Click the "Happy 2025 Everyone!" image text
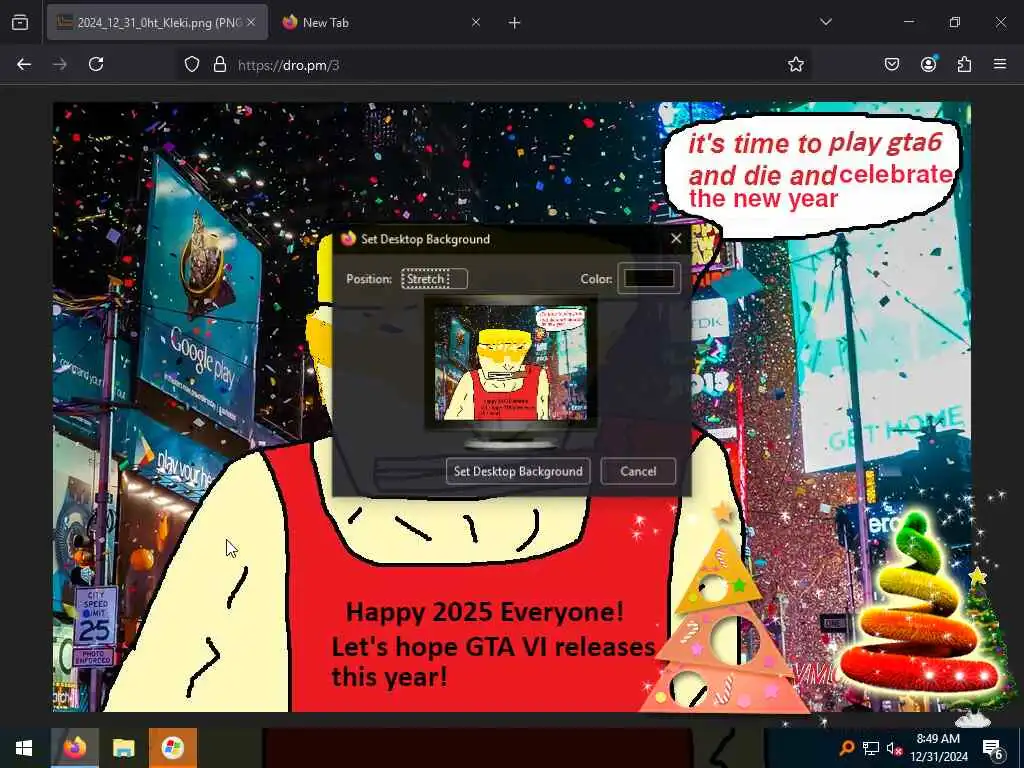 [485, 613]
